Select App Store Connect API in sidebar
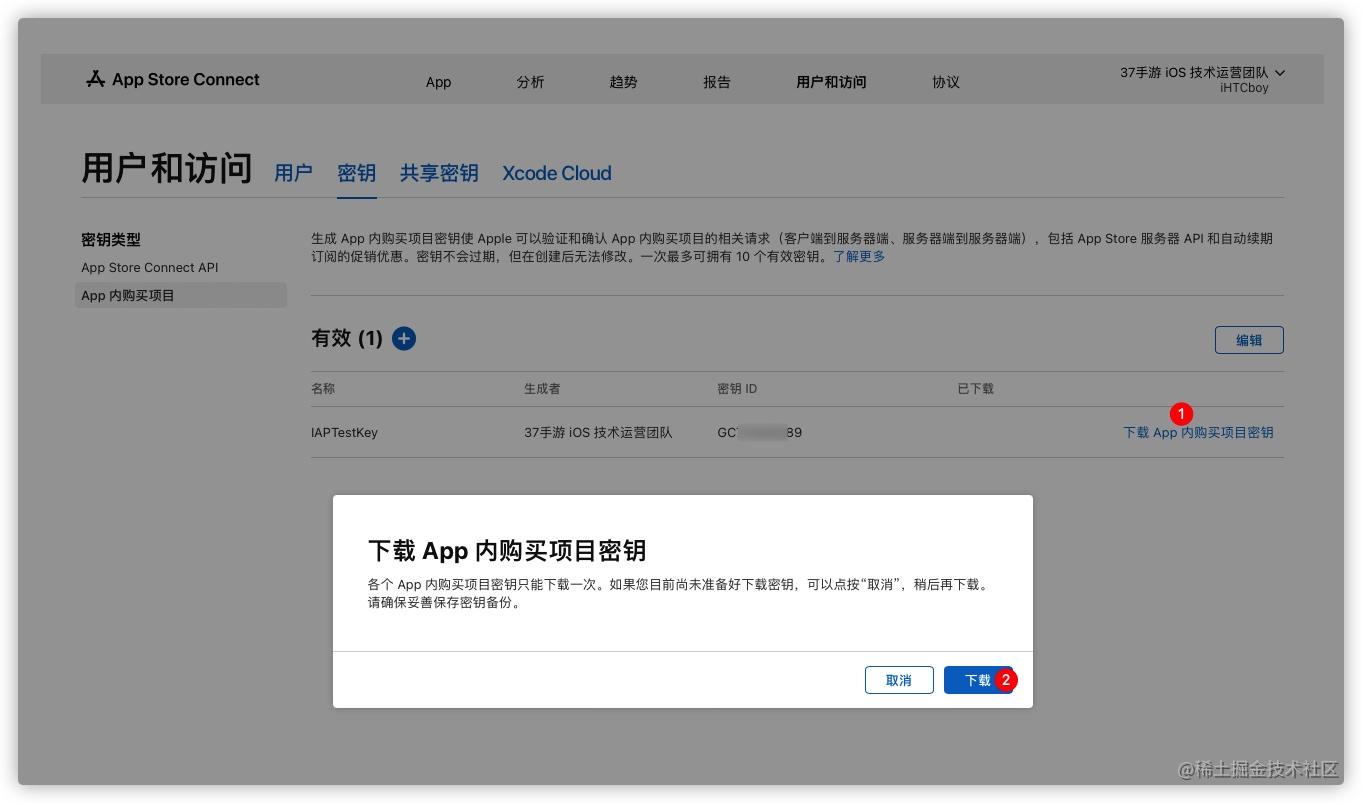 (x=150, y=267)
